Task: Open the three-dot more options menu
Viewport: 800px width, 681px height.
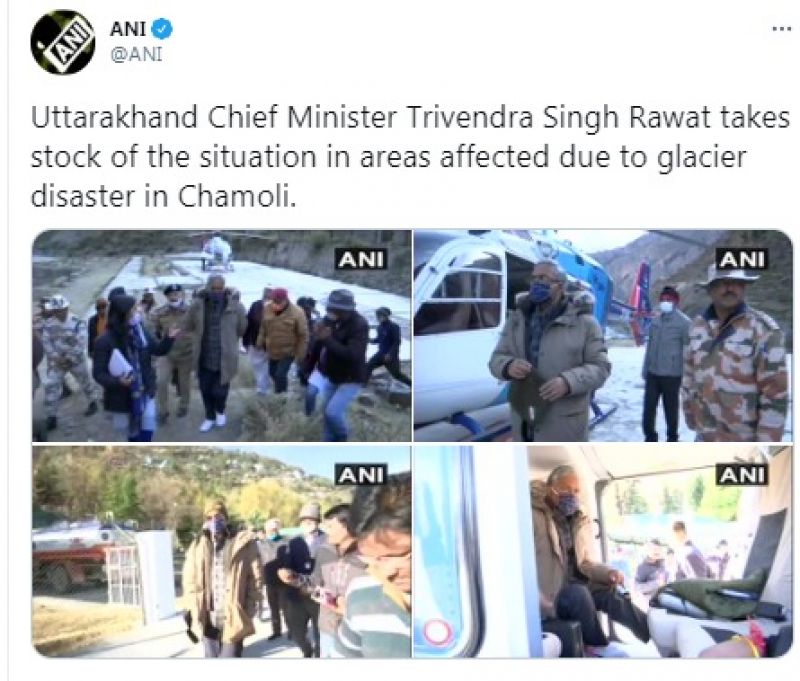Action: click(782, 30)
